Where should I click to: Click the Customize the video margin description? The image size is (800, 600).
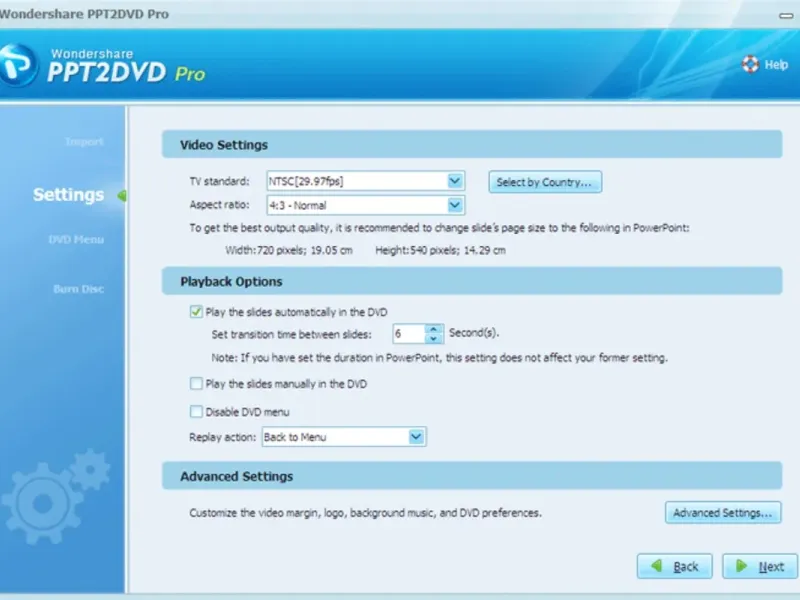(x=365, y=513)
